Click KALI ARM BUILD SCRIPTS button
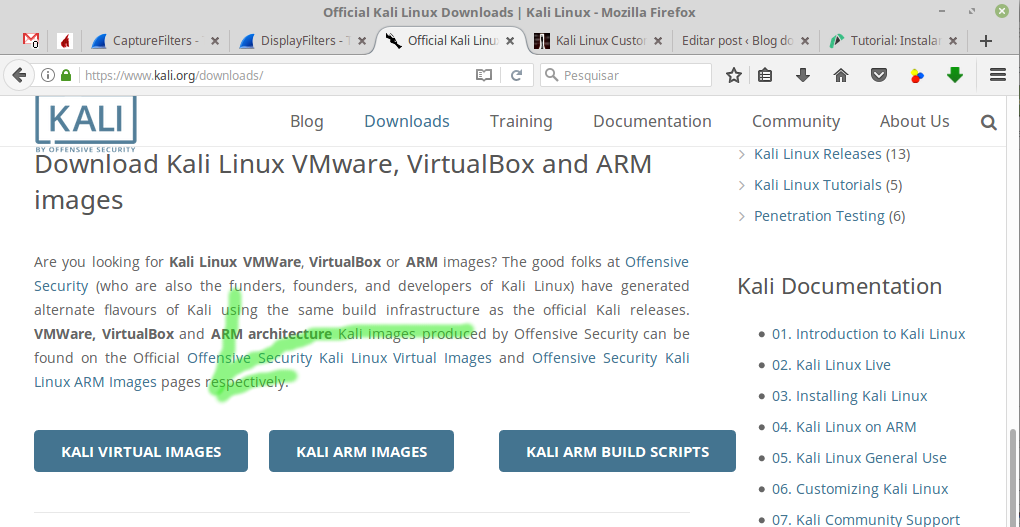 click(x=617, y=451)
